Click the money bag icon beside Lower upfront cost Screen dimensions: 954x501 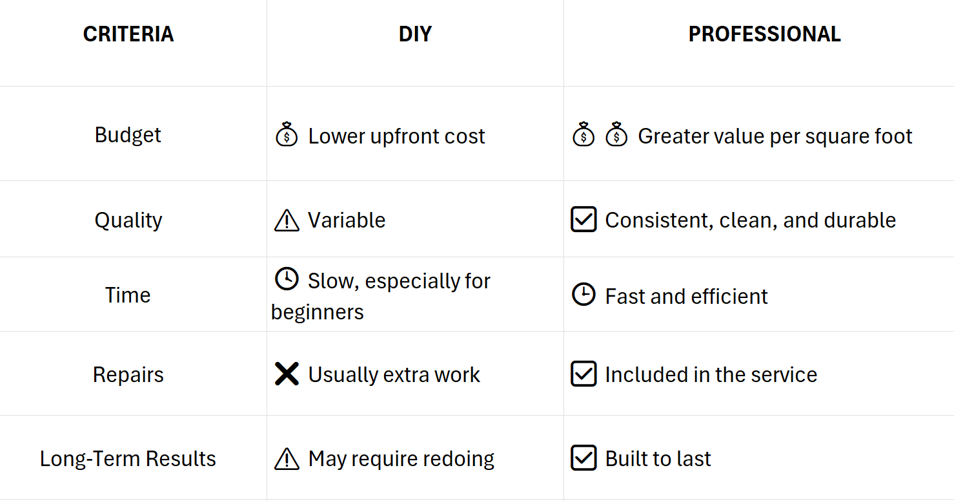coord(287,135)
